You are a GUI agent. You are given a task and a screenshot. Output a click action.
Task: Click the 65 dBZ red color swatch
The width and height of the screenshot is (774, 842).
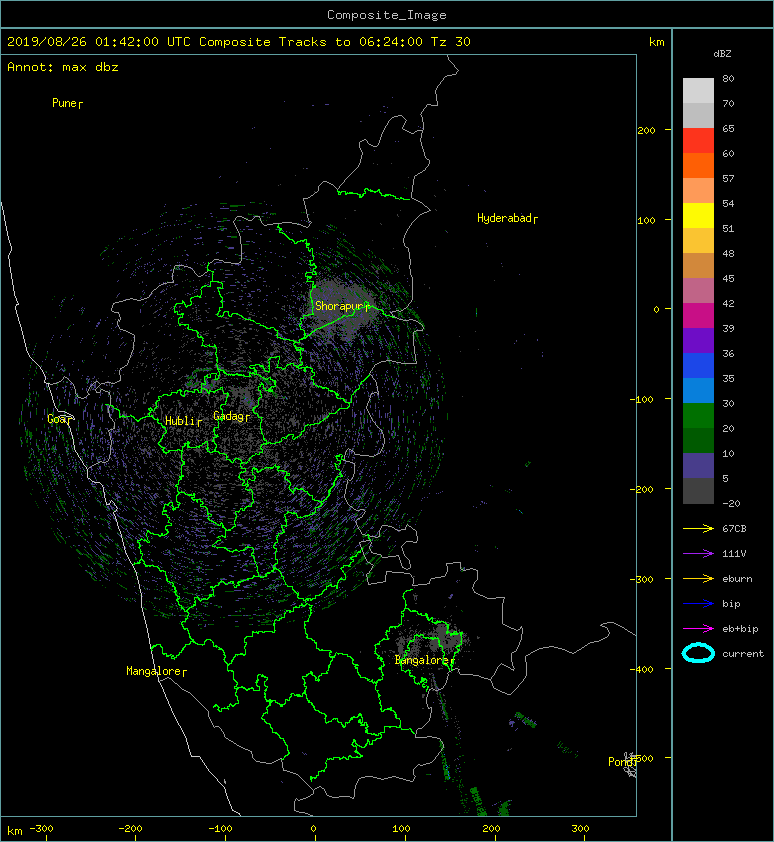click(x=698, y=141)
